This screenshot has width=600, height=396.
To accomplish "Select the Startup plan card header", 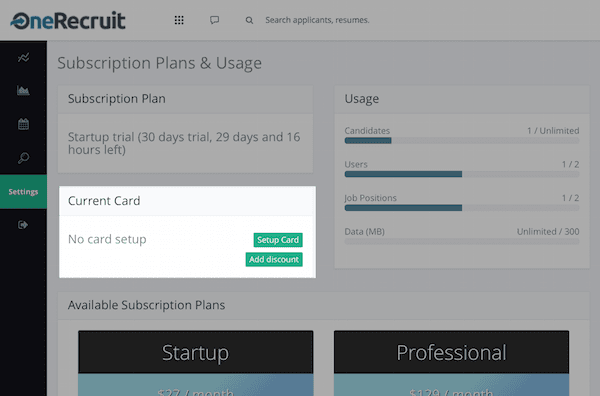I will tap(196, 352).
